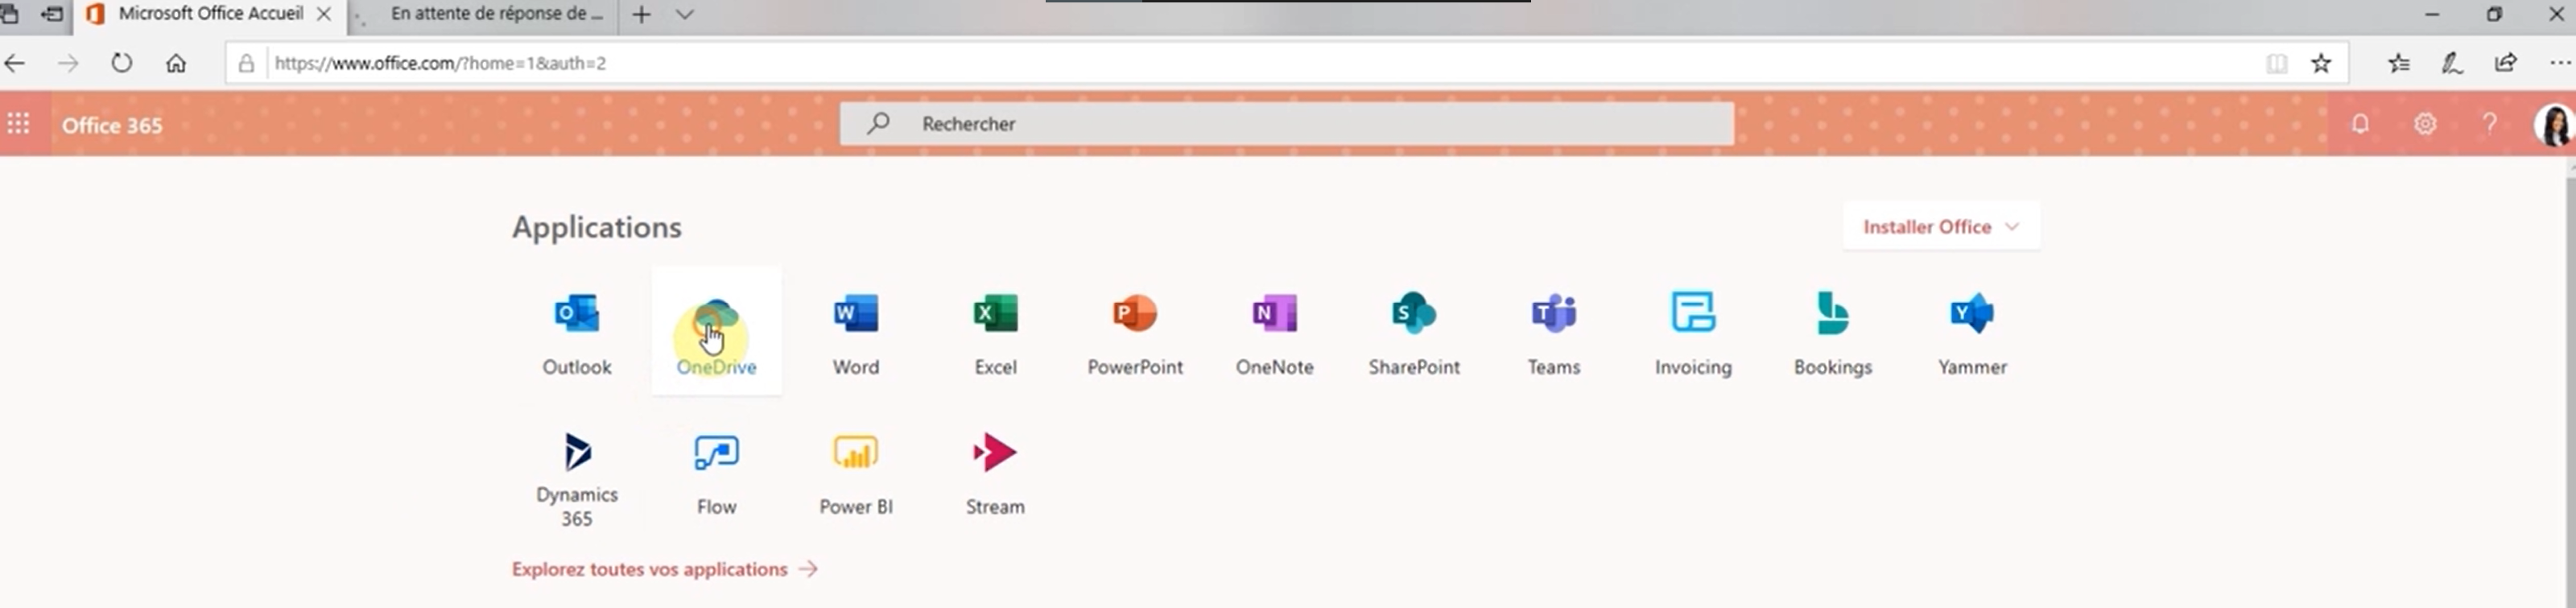The image size is (2576, 608).
Task: Switch to the 'En attente de réponse' tab
Action: click(x=482, y=15)
